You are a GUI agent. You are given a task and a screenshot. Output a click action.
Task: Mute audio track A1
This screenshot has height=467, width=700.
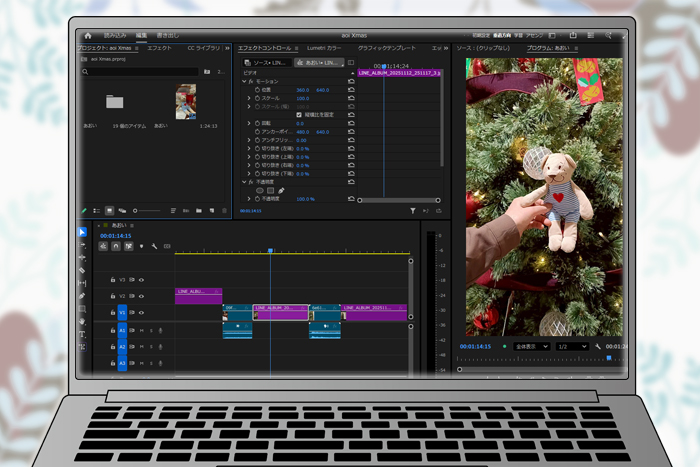[x=141, y=329]
